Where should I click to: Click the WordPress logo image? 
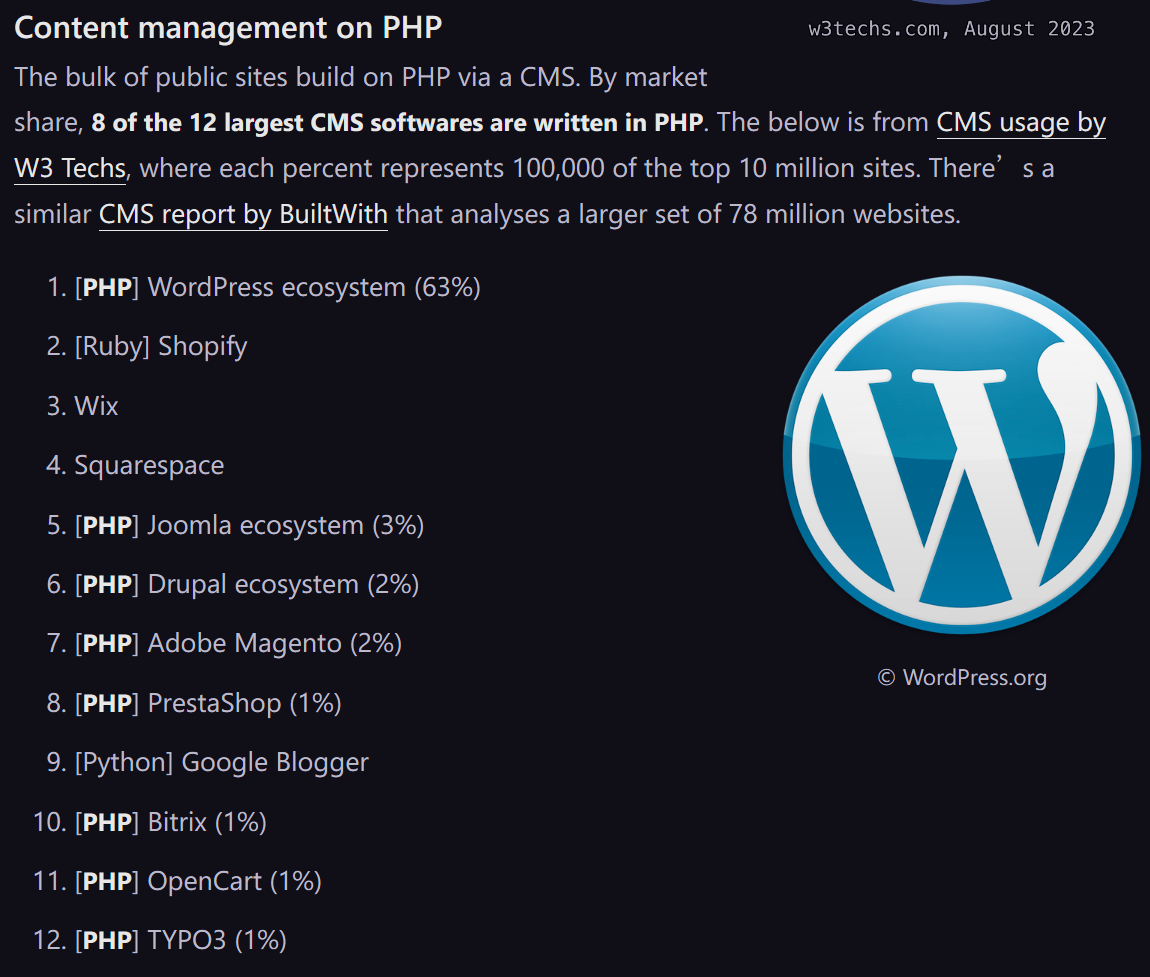962,454
